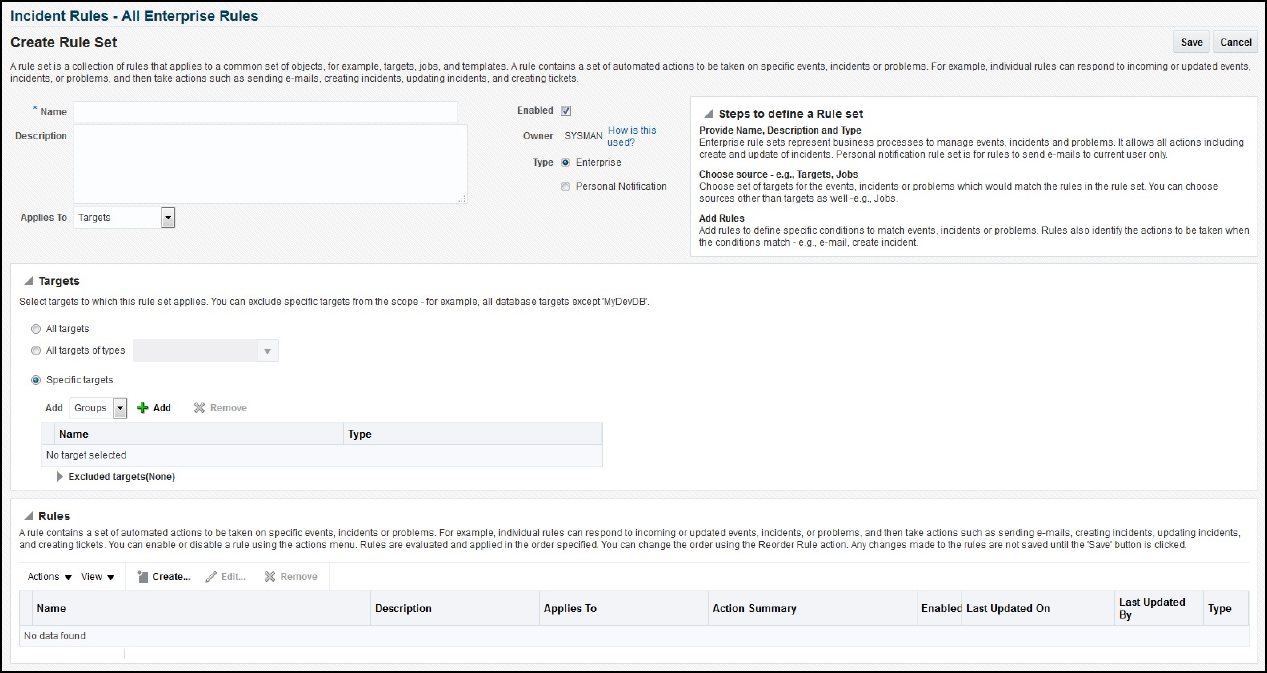1267x673 pixels.
Task: Open the How is this used? link
Action: click(x=632, y=136)
